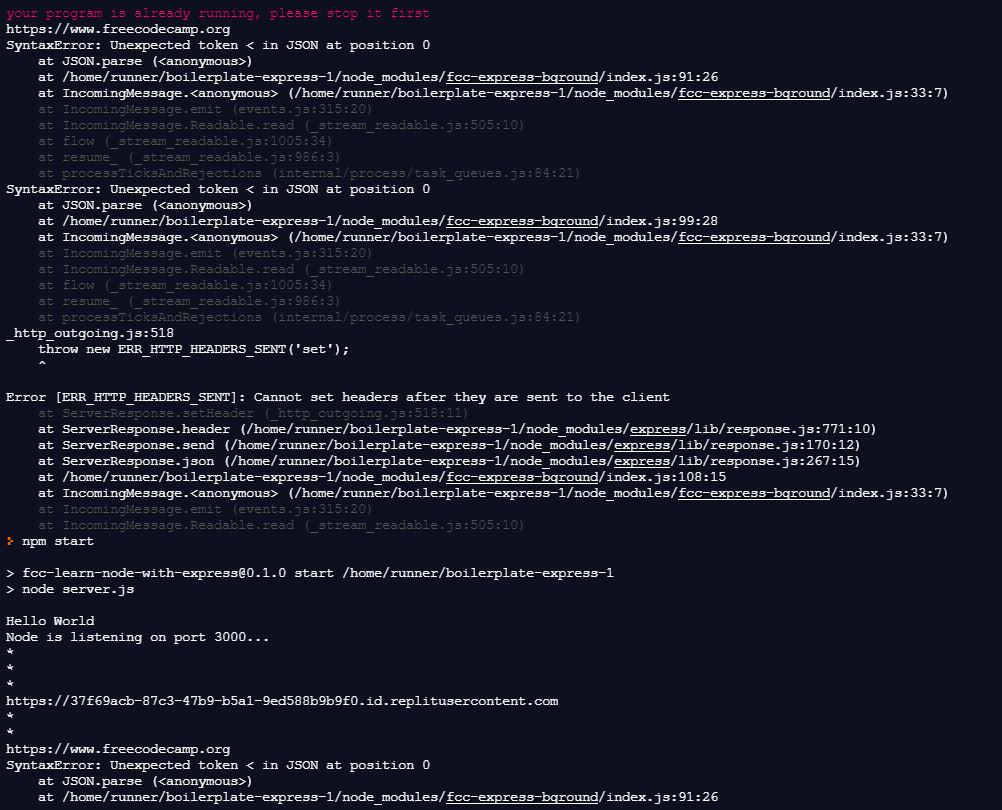Click the 'throw new ERR_HTTP_HEADERS_SENT' line
The image size is (1002, 810).
194,349
